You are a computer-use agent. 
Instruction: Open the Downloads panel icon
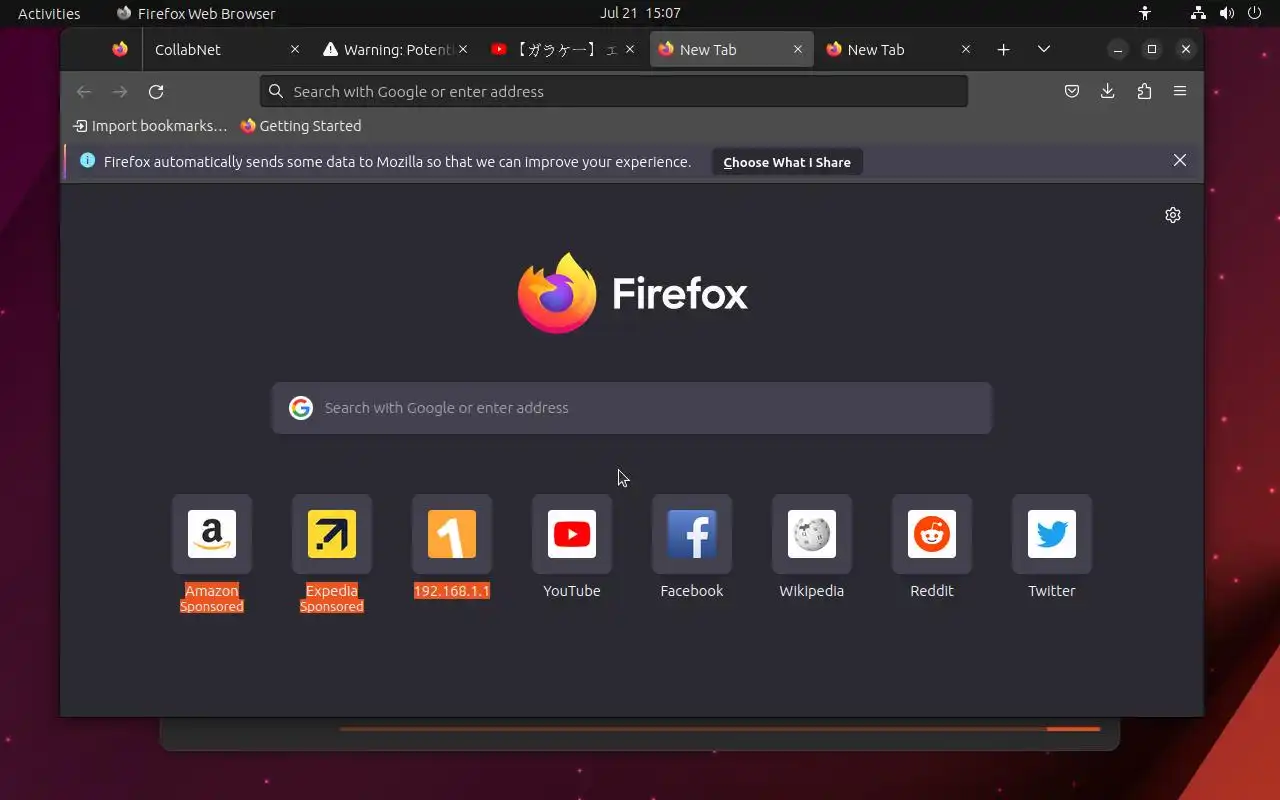[1108, 91]
